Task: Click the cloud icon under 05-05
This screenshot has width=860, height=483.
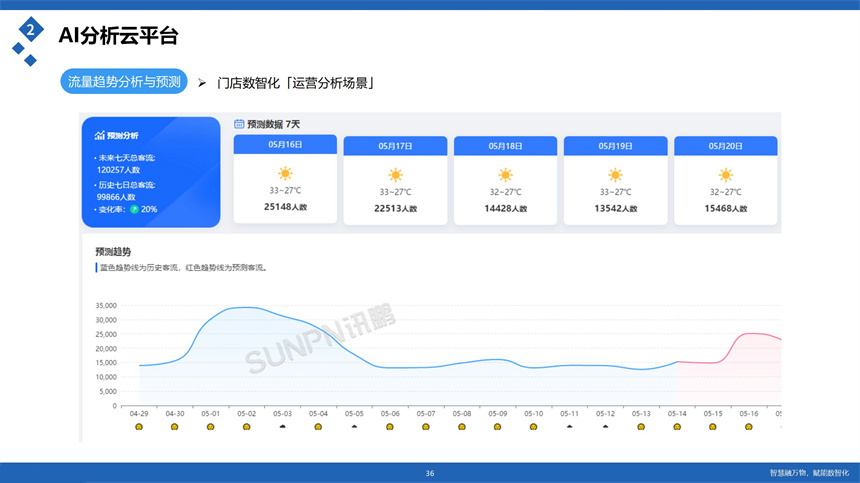Action: point(354,426)
